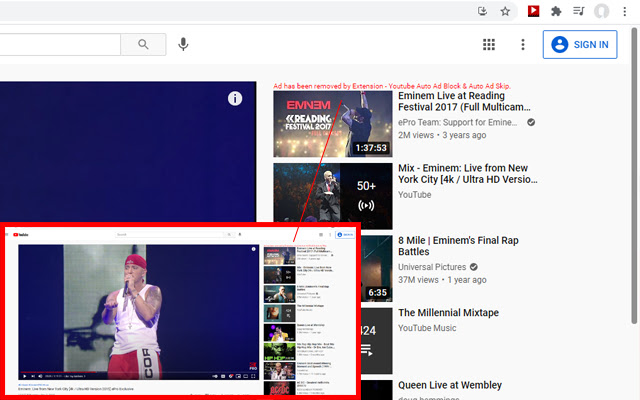Click the install app icon in address bar

click(x=482, y=12)
